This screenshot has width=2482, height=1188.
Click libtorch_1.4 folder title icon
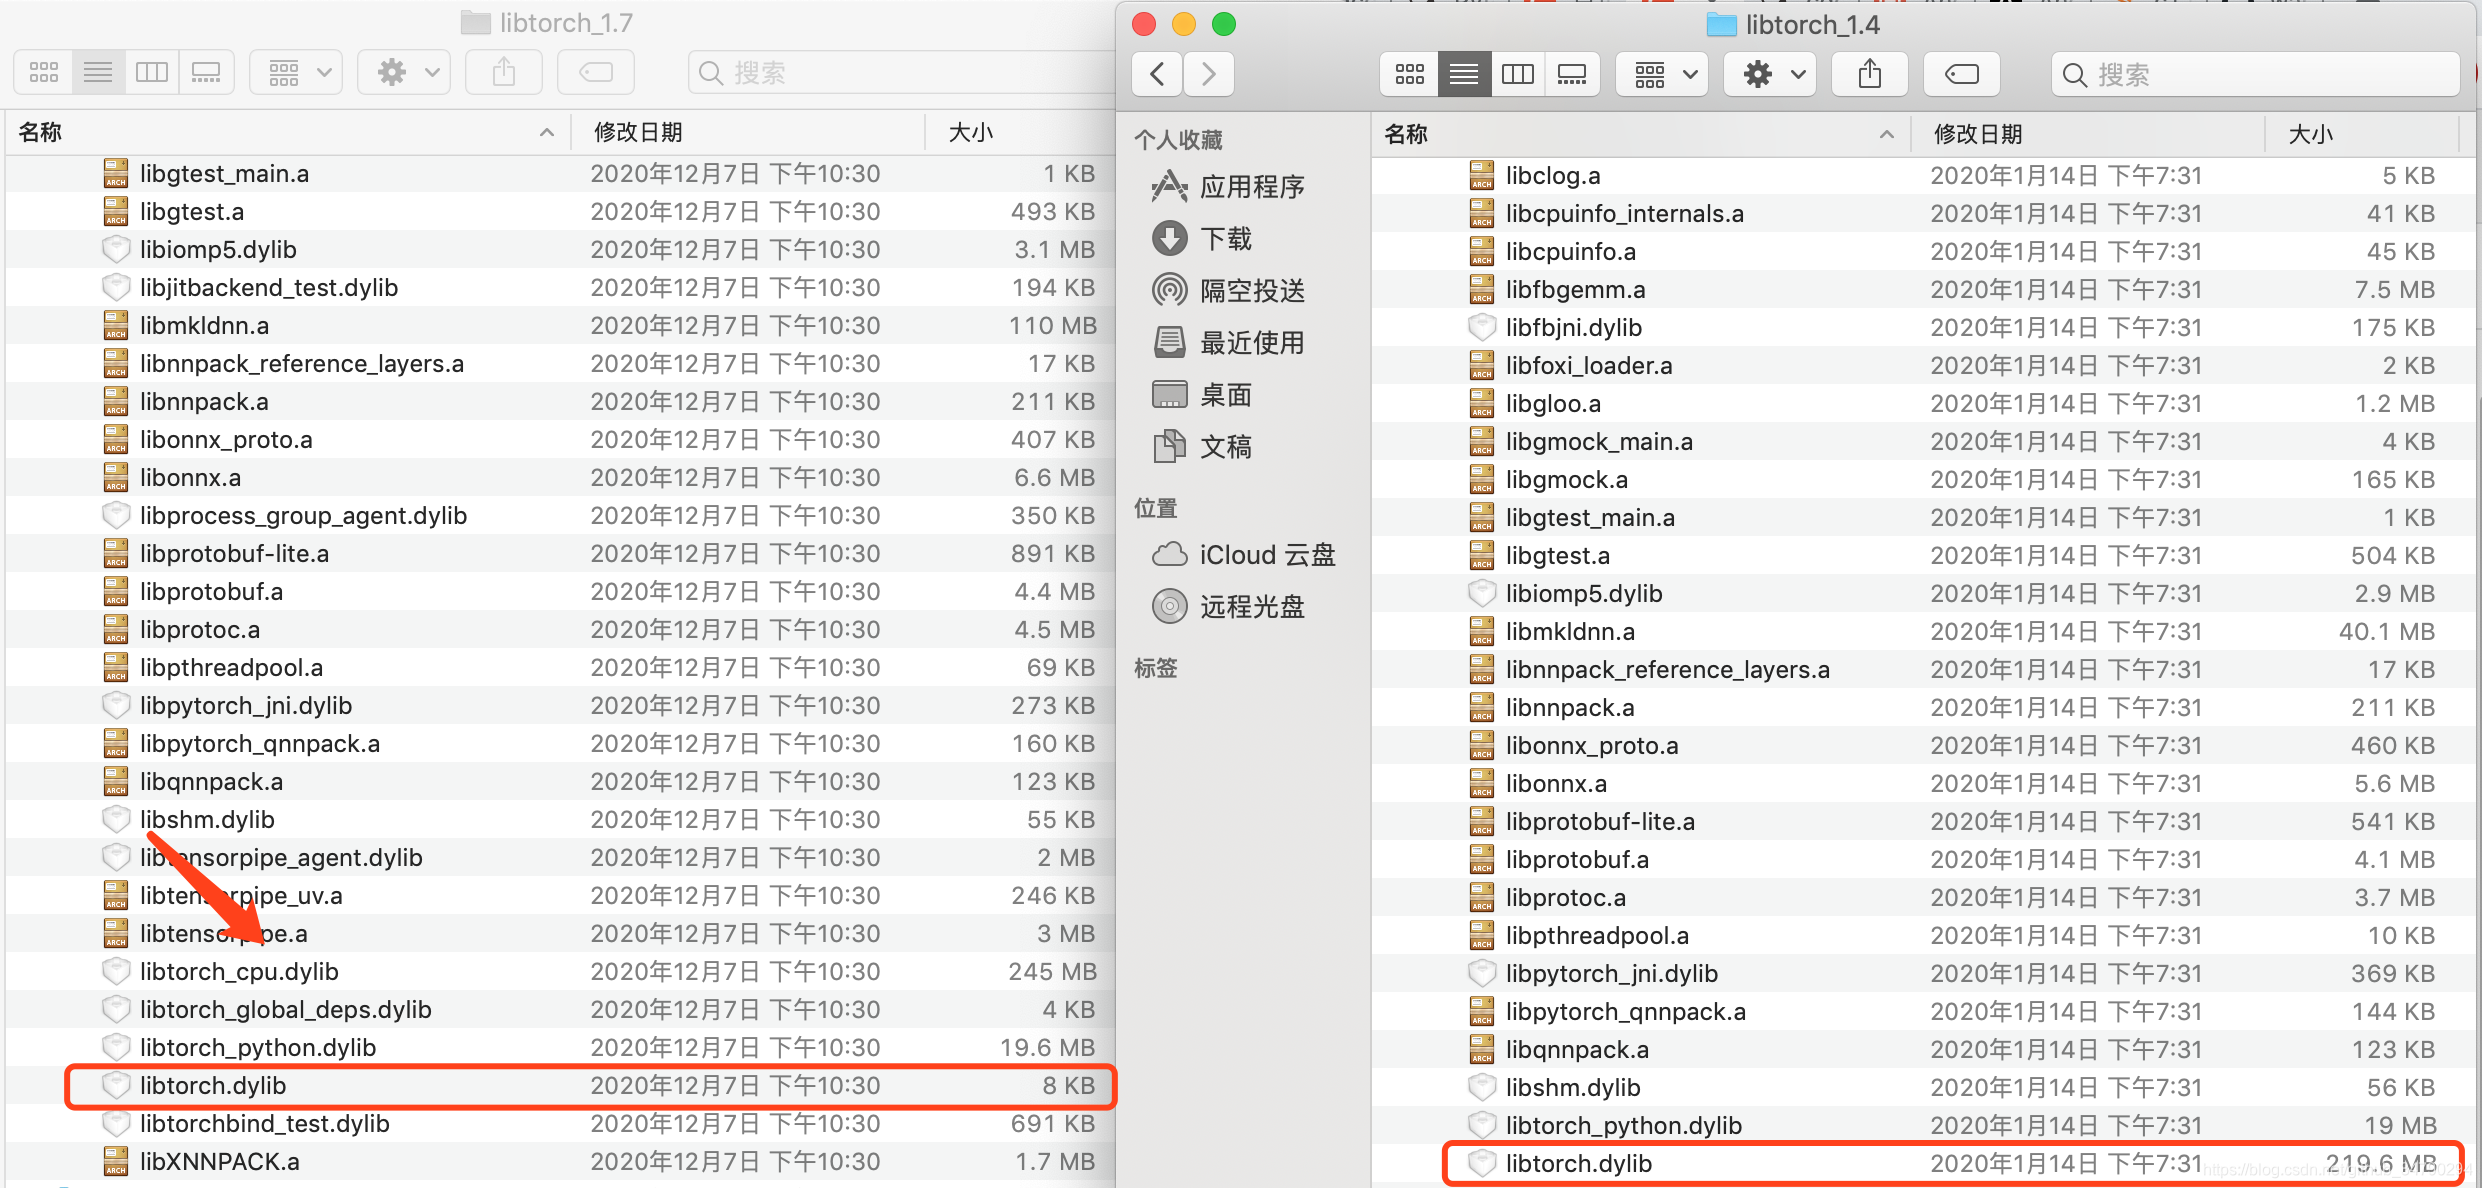[1721, 25]
